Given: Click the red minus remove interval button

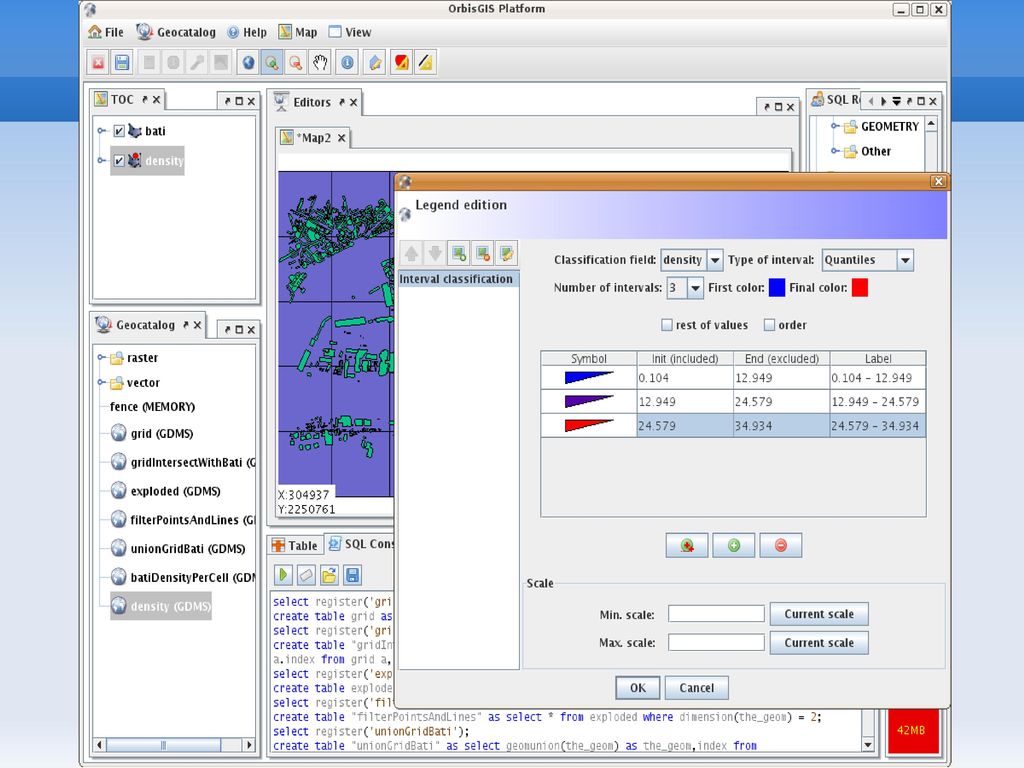Looking at the screenshot, I should 781,545.
